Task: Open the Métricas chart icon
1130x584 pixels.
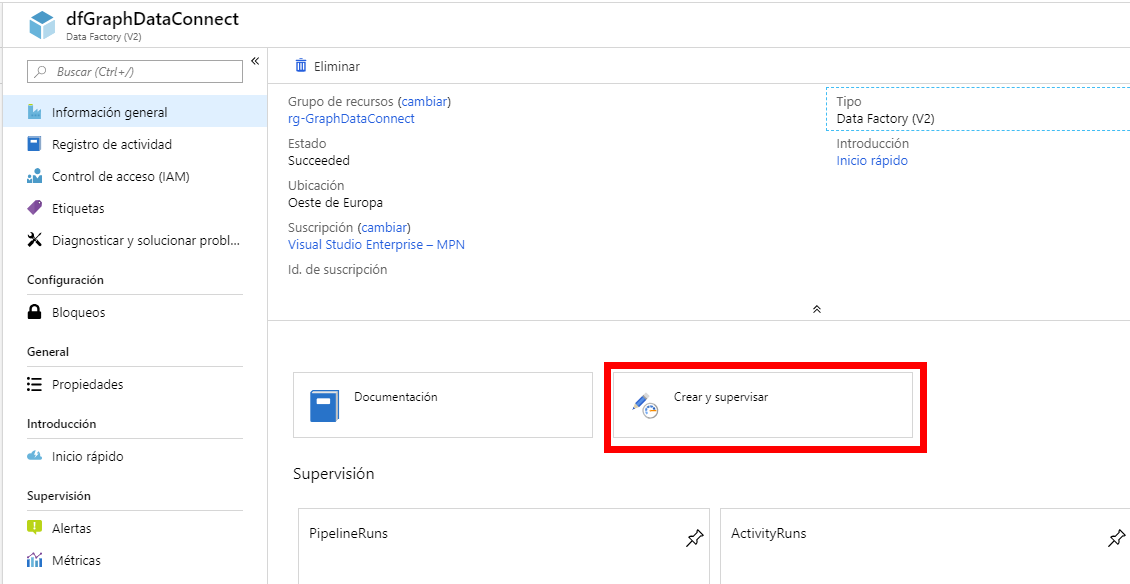Action: click(35, 560)
